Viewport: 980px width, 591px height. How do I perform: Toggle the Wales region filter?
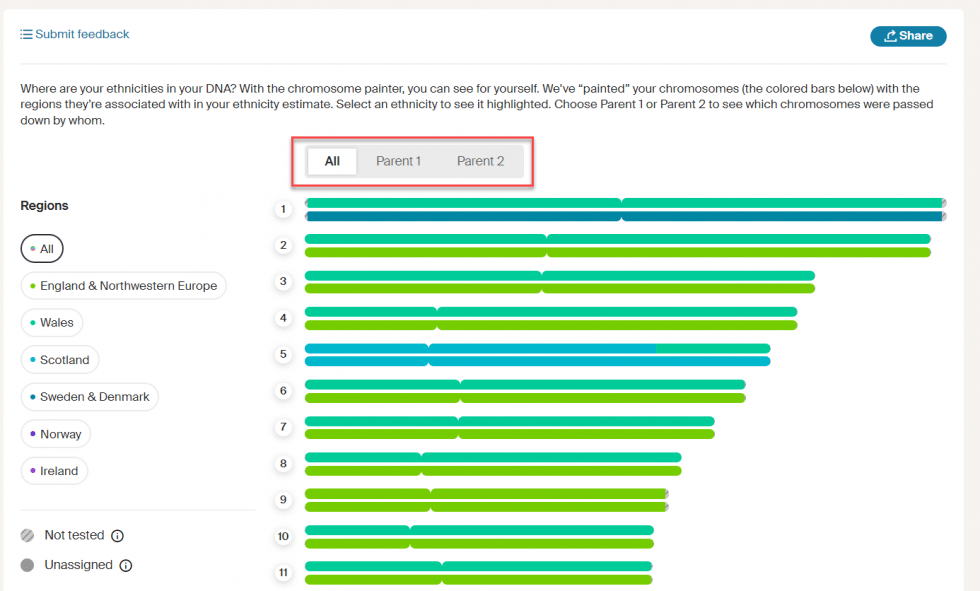(52, 322)
